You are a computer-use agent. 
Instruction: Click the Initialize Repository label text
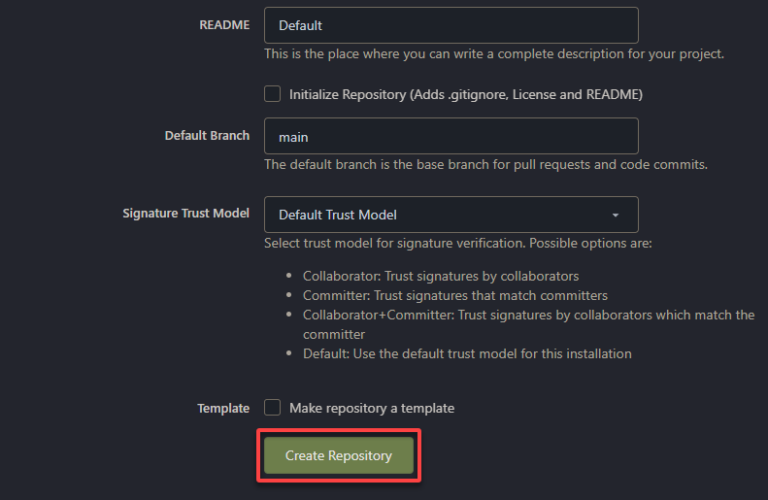466,95
